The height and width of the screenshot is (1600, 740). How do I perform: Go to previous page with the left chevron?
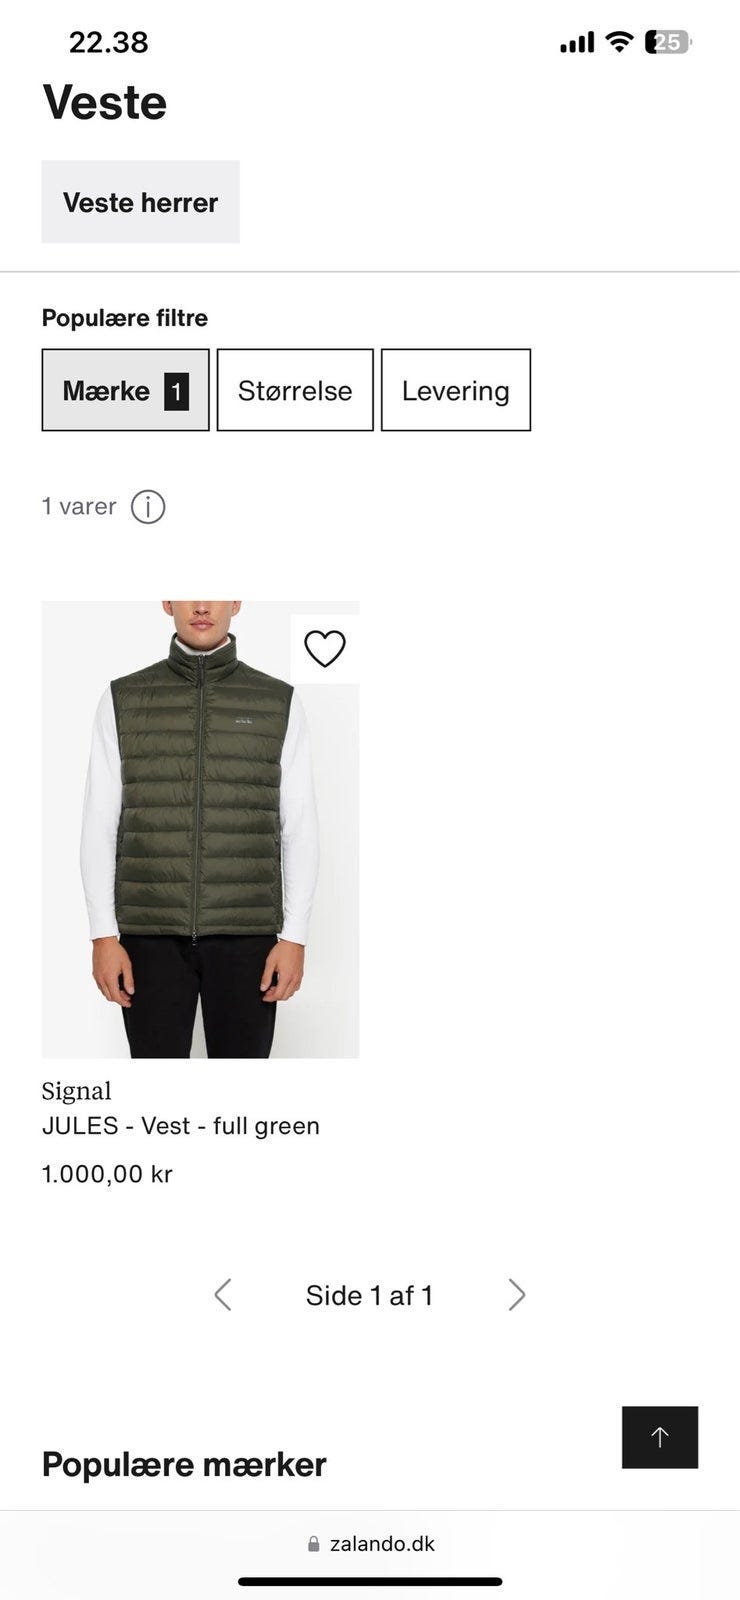223,1295
